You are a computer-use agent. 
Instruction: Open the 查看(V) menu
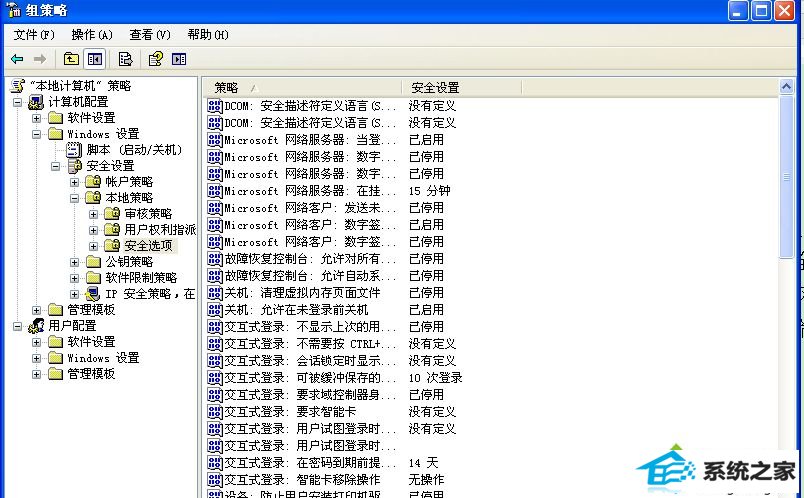tap(150, 35)
